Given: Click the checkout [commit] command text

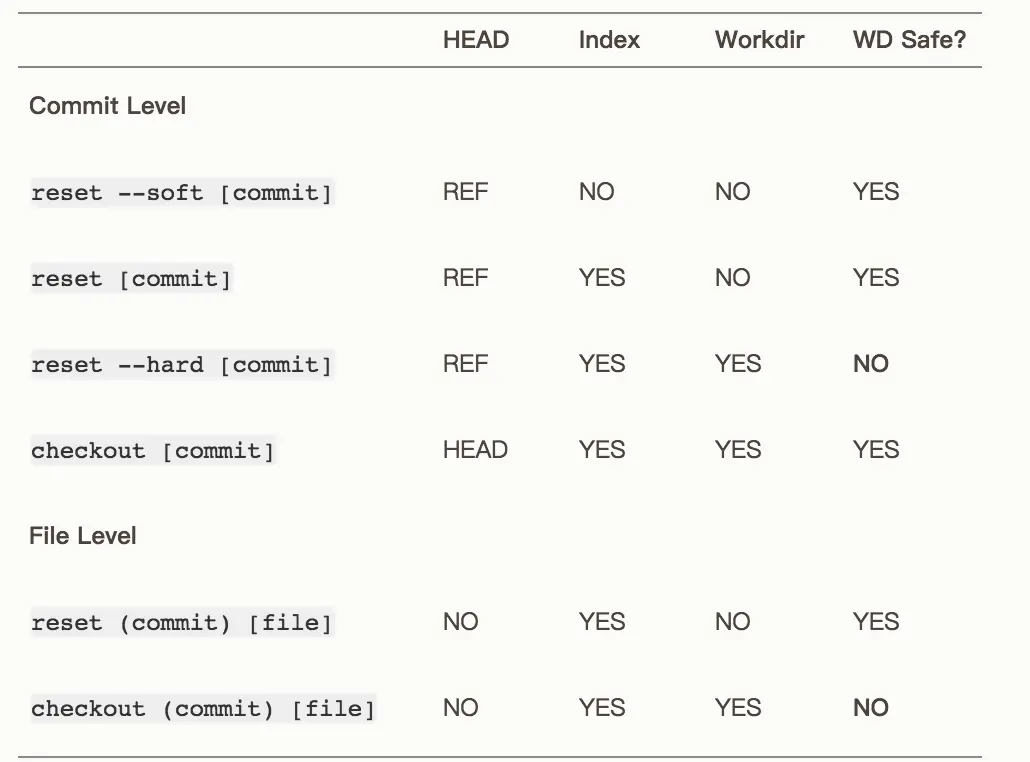Looking at the screenshot, I should pos(152,451).
